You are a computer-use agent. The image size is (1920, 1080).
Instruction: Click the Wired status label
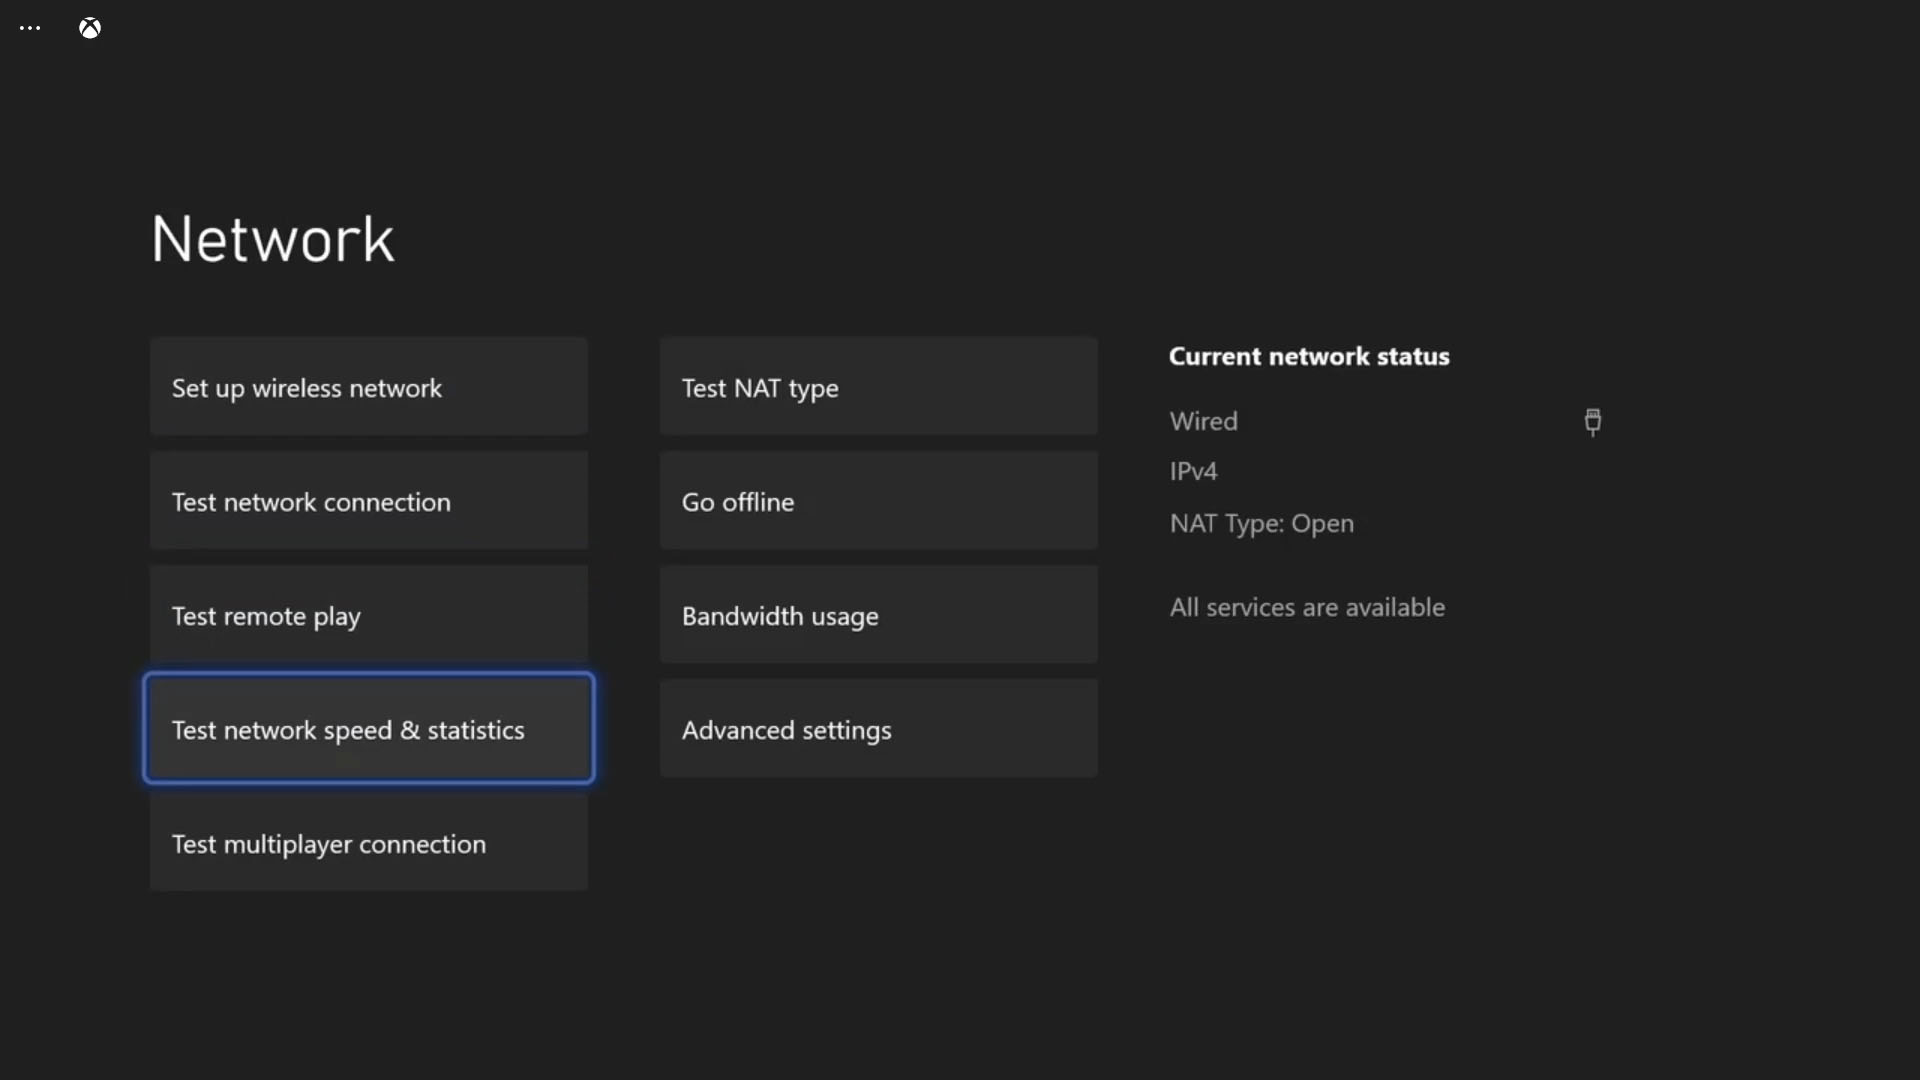coord(1203,420)
